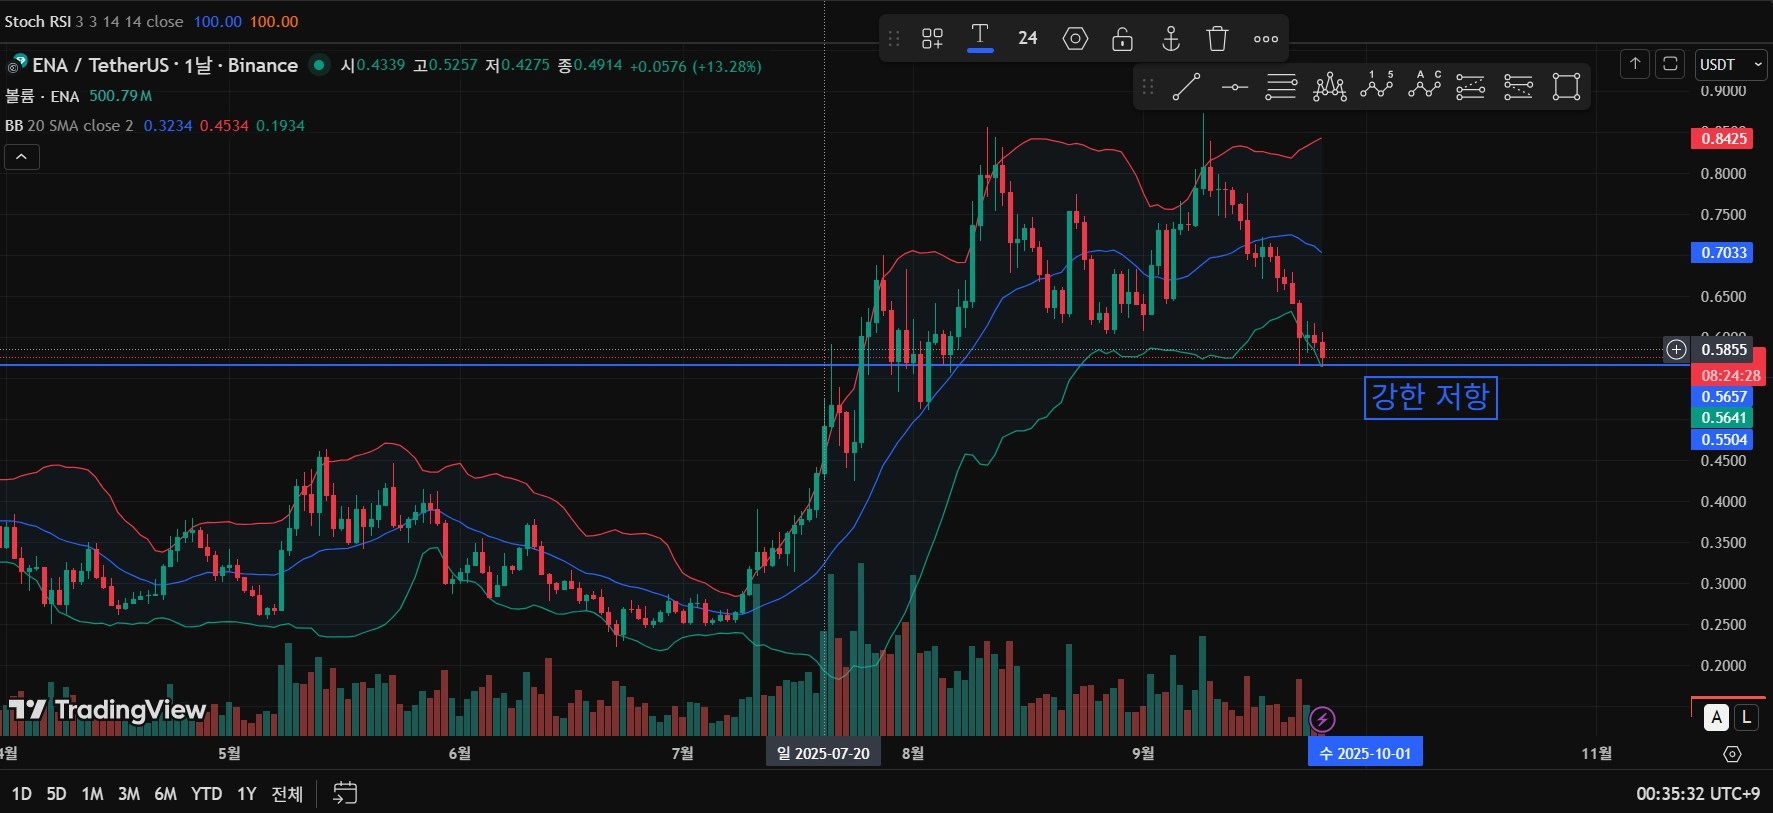This screenshot has width=1773, height=813.
Task: Click the maximize chart pane icon
Action: [1670, 64]
